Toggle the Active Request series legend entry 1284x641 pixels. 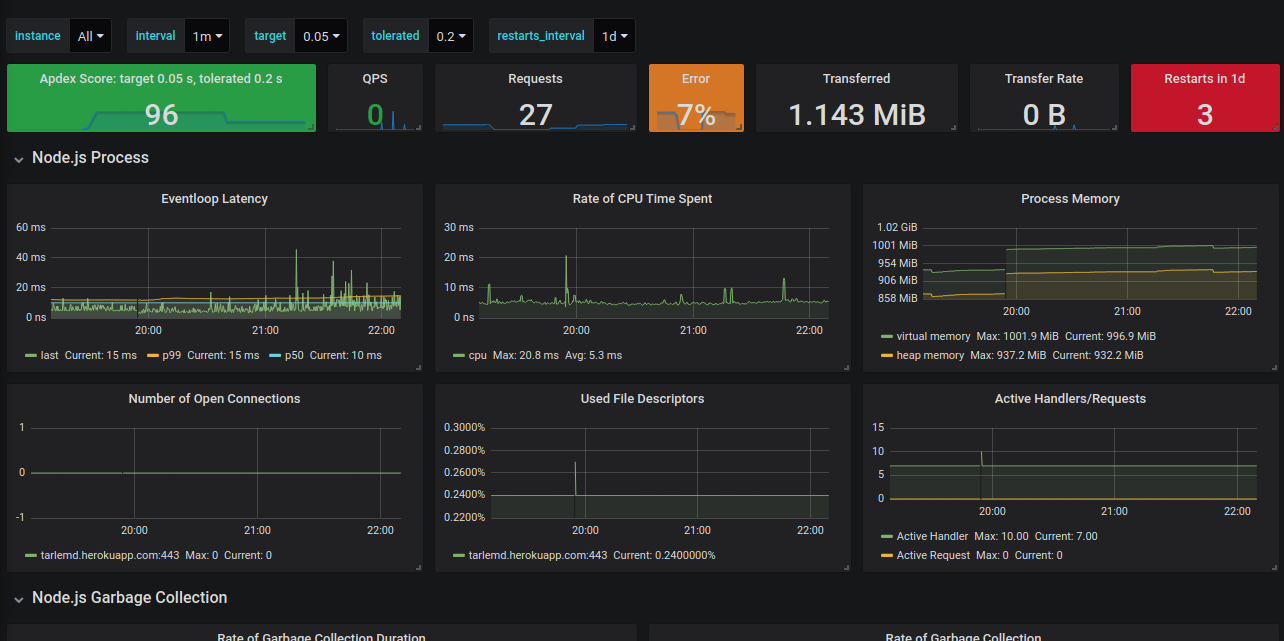(933, 555)
